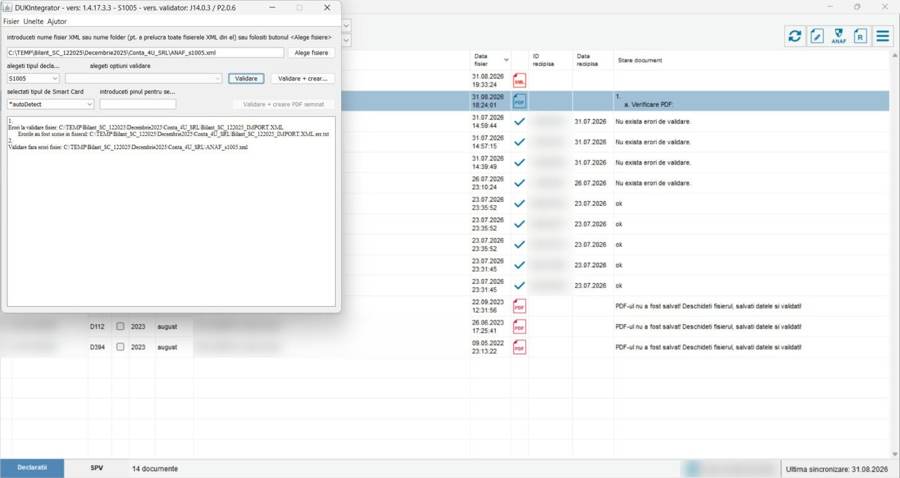Open the Unelte menu
Image resolution: width=900 pixels, height=478 pixels.
click(33, 21)
